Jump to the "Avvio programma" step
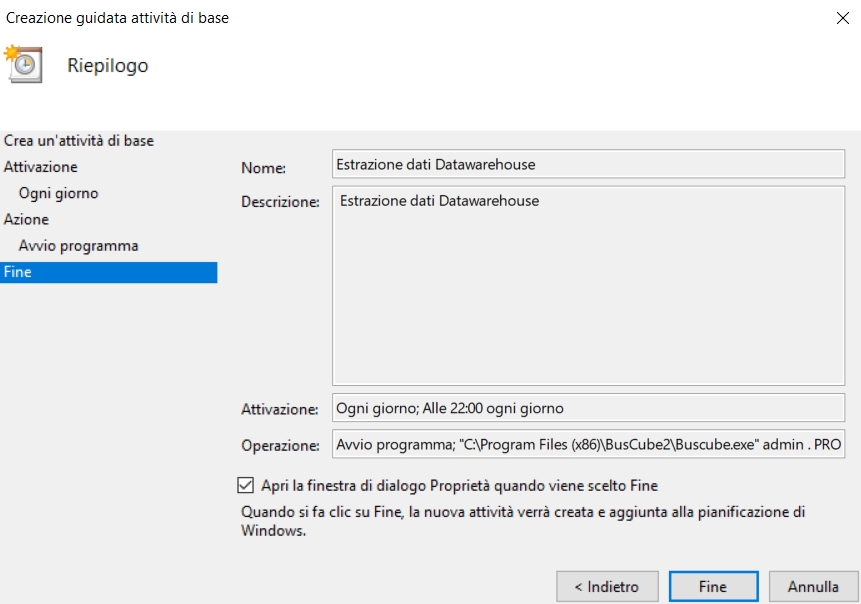This screenshot has height=604, width=861. pyautogui.click(x=79, y=245)
